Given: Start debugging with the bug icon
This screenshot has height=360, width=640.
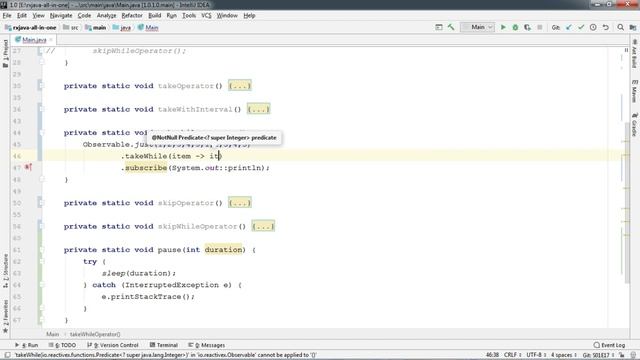Looking at the screenshot, I should (515, 27).
